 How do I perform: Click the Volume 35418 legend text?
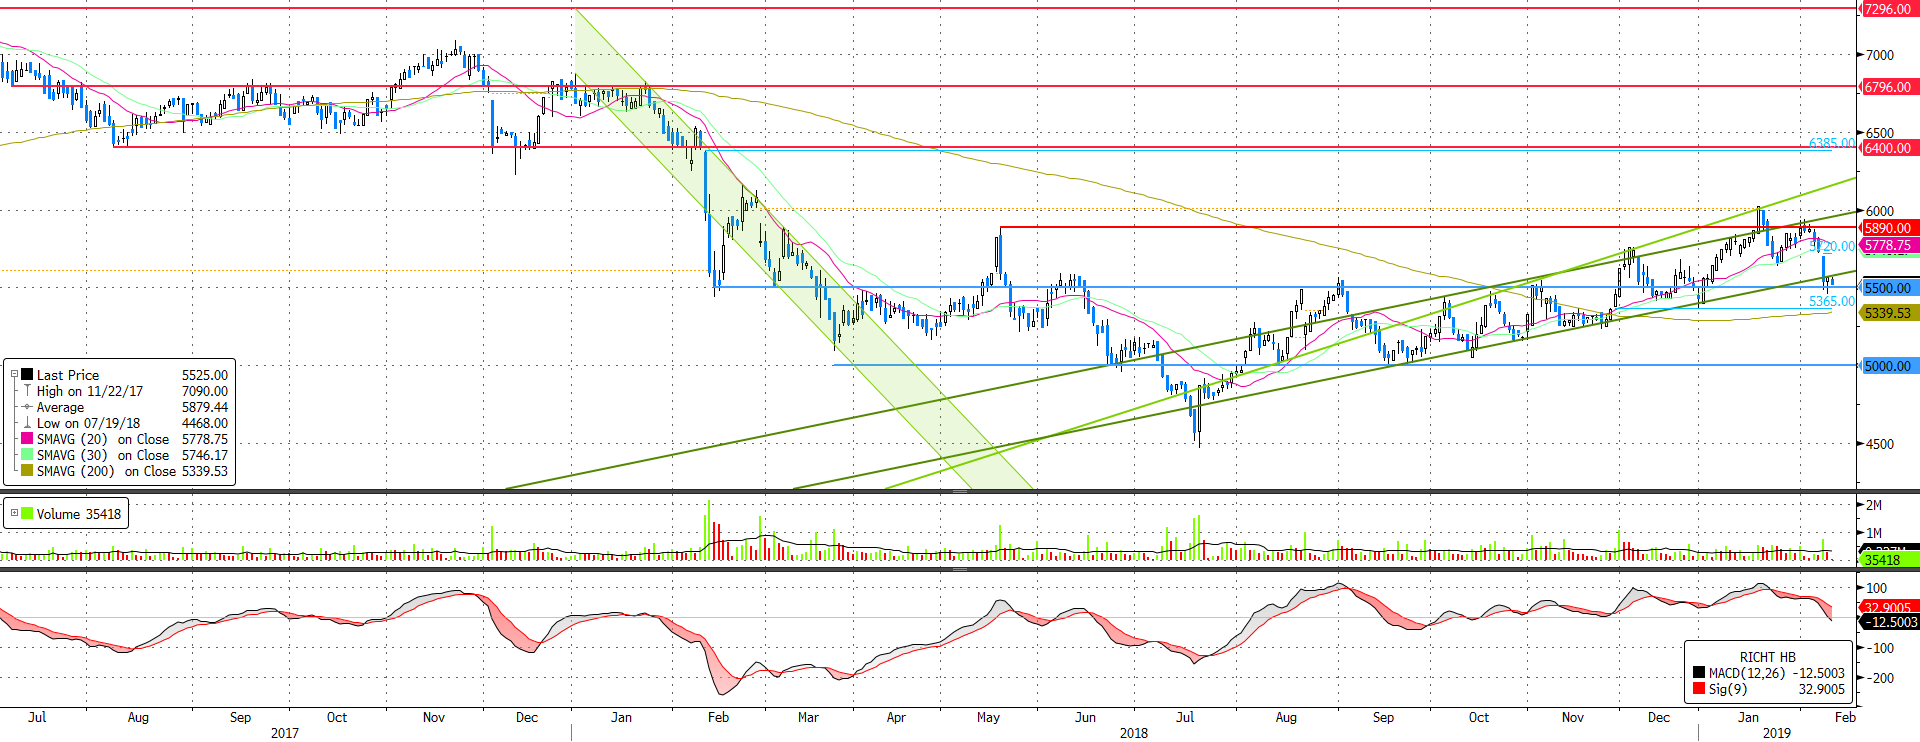coord(79,514)
